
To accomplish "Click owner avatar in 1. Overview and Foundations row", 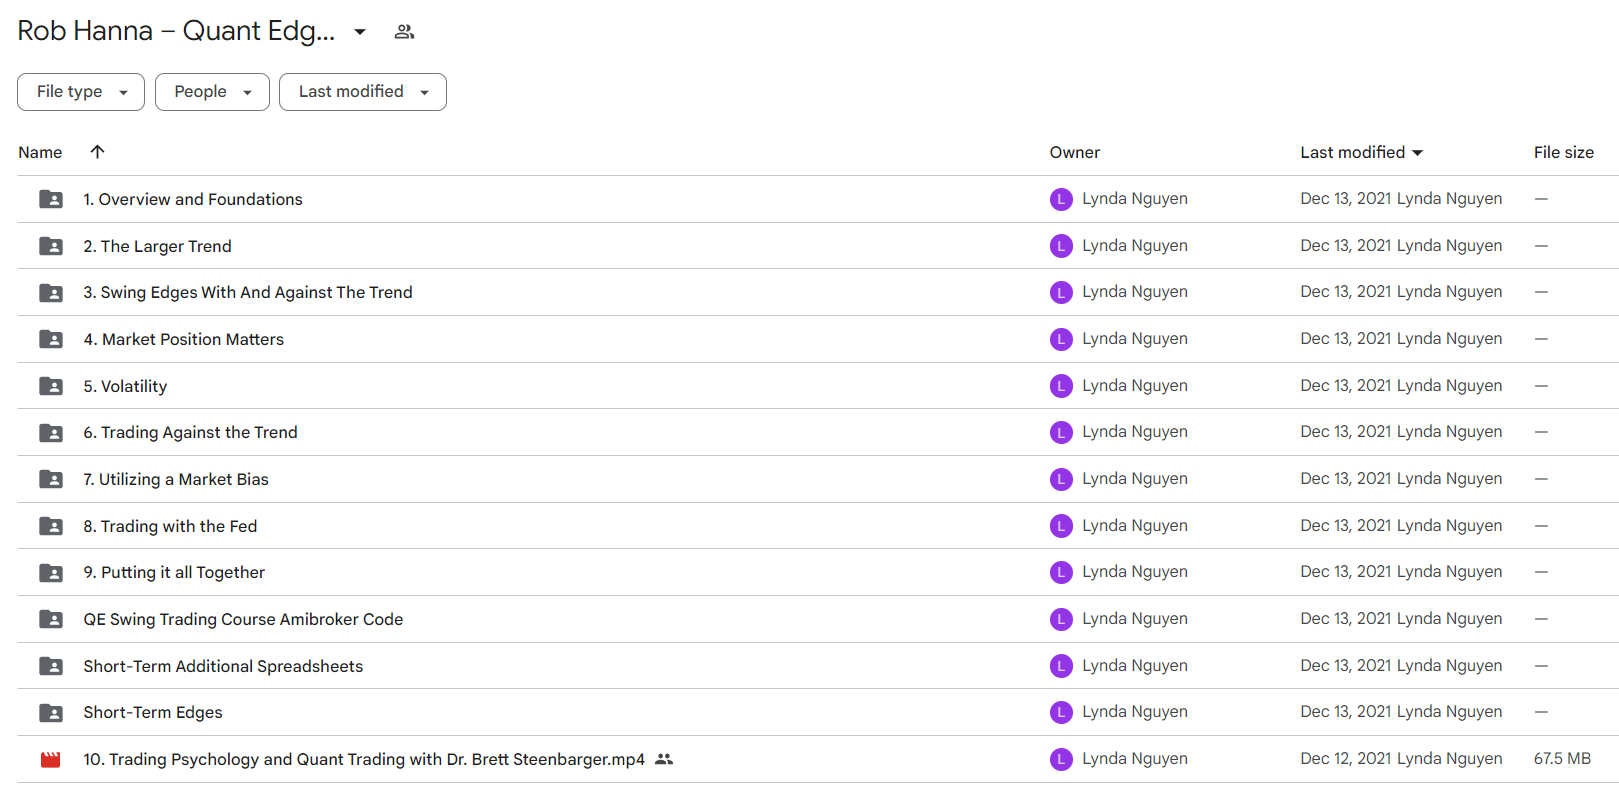I will 1061,199.
